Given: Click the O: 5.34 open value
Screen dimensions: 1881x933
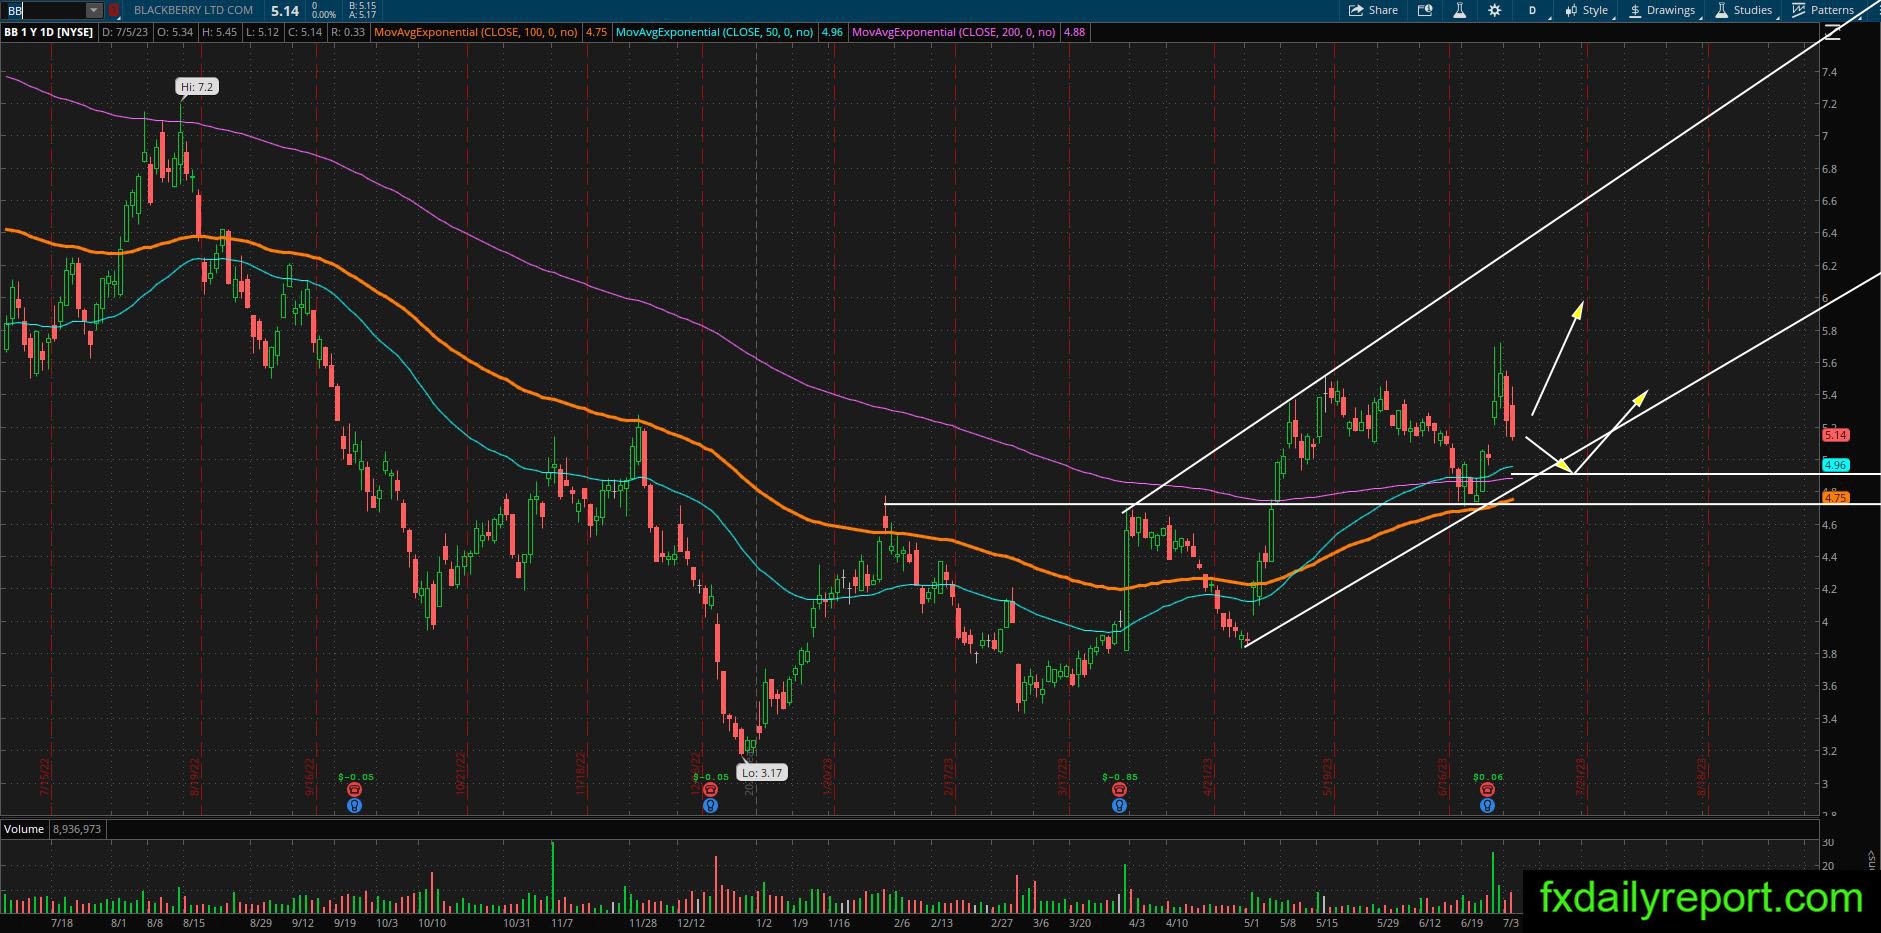Looking at the screenshot, I should click(175, 32).
